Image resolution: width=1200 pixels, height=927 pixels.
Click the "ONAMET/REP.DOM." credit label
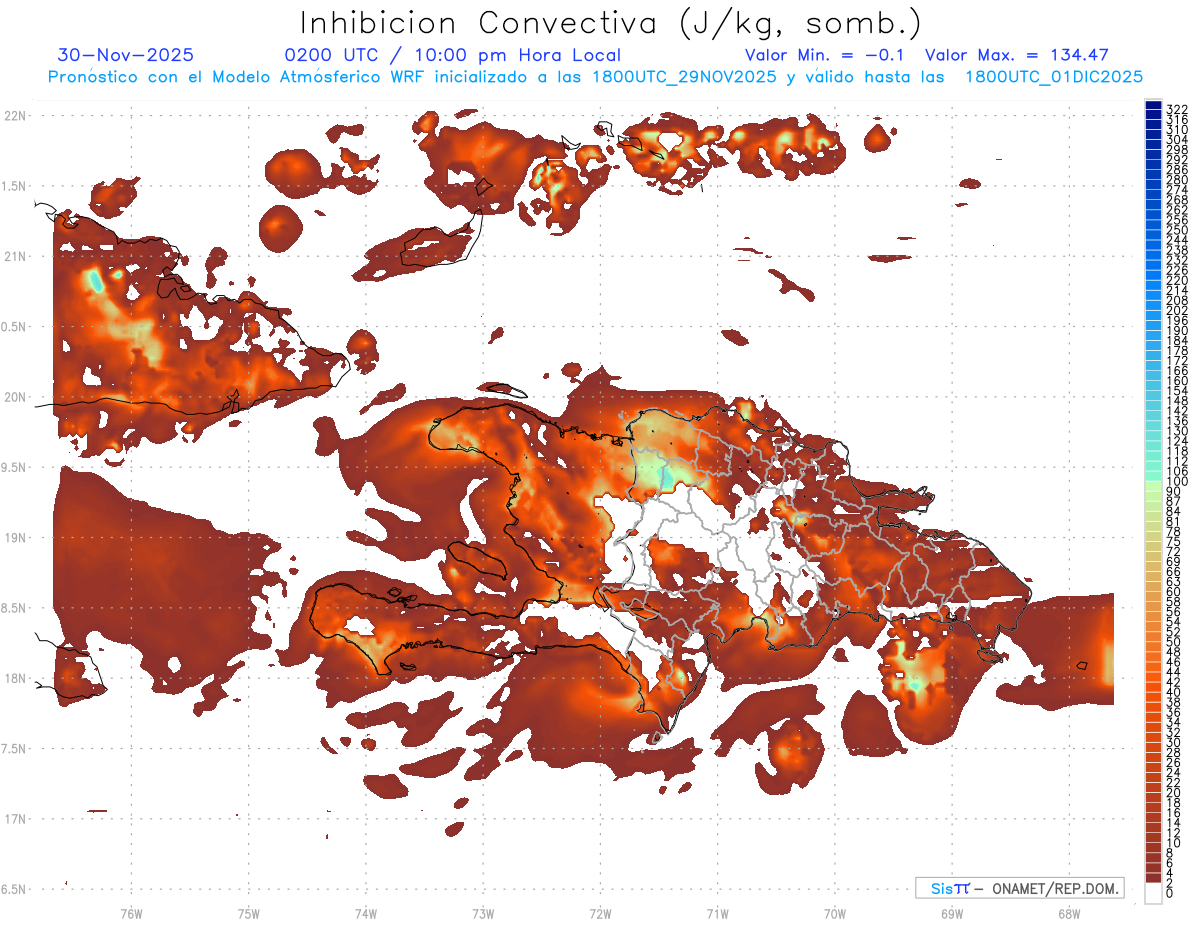click(x=1054, y=888)
